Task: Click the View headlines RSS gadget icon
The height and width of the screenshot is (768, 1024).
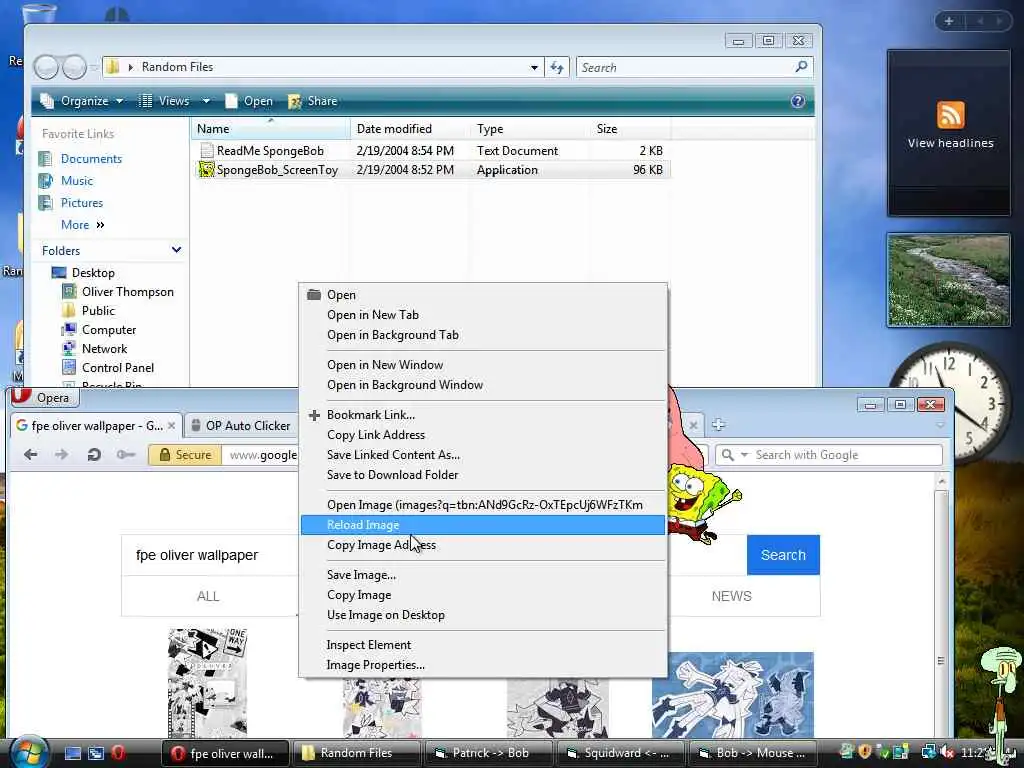Action: [x=951, y=115]
